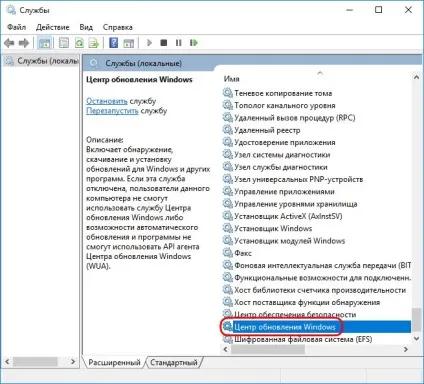
Task: Select Удаленный реестр service
Action: click(x=267, y=130)
